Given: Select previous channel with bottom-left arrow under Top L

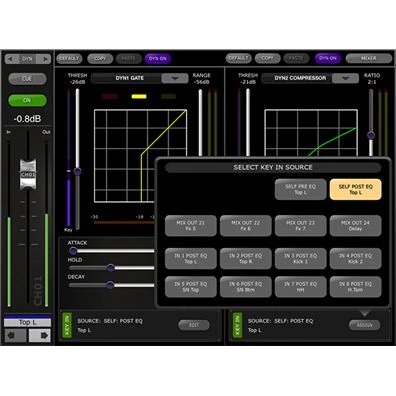Looking at the screenshot, I should pos(15,335).
